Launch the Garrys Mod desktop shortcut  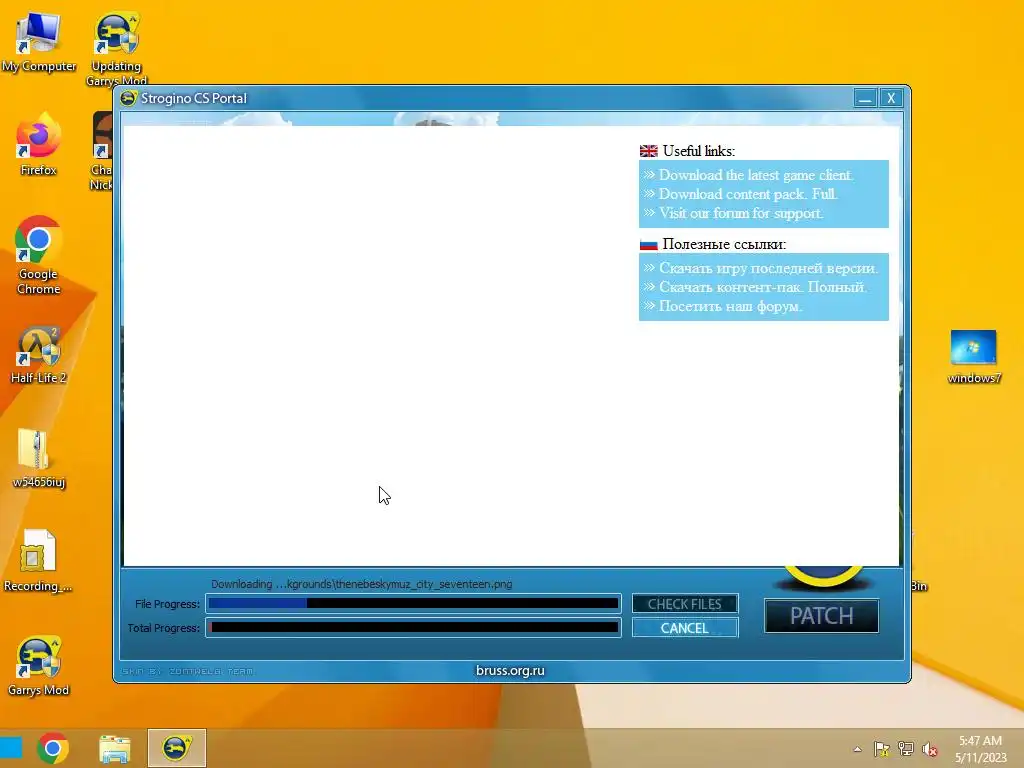pos(38,666)
